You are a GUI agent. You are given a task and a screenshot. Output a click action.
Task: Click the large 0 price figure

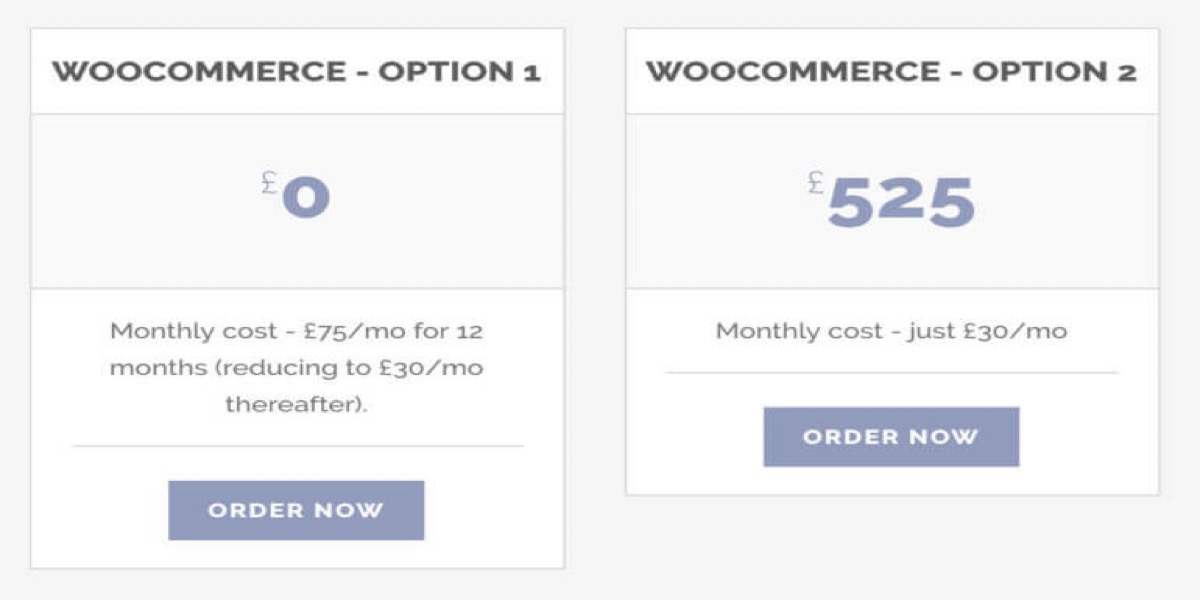pos(306,198)
